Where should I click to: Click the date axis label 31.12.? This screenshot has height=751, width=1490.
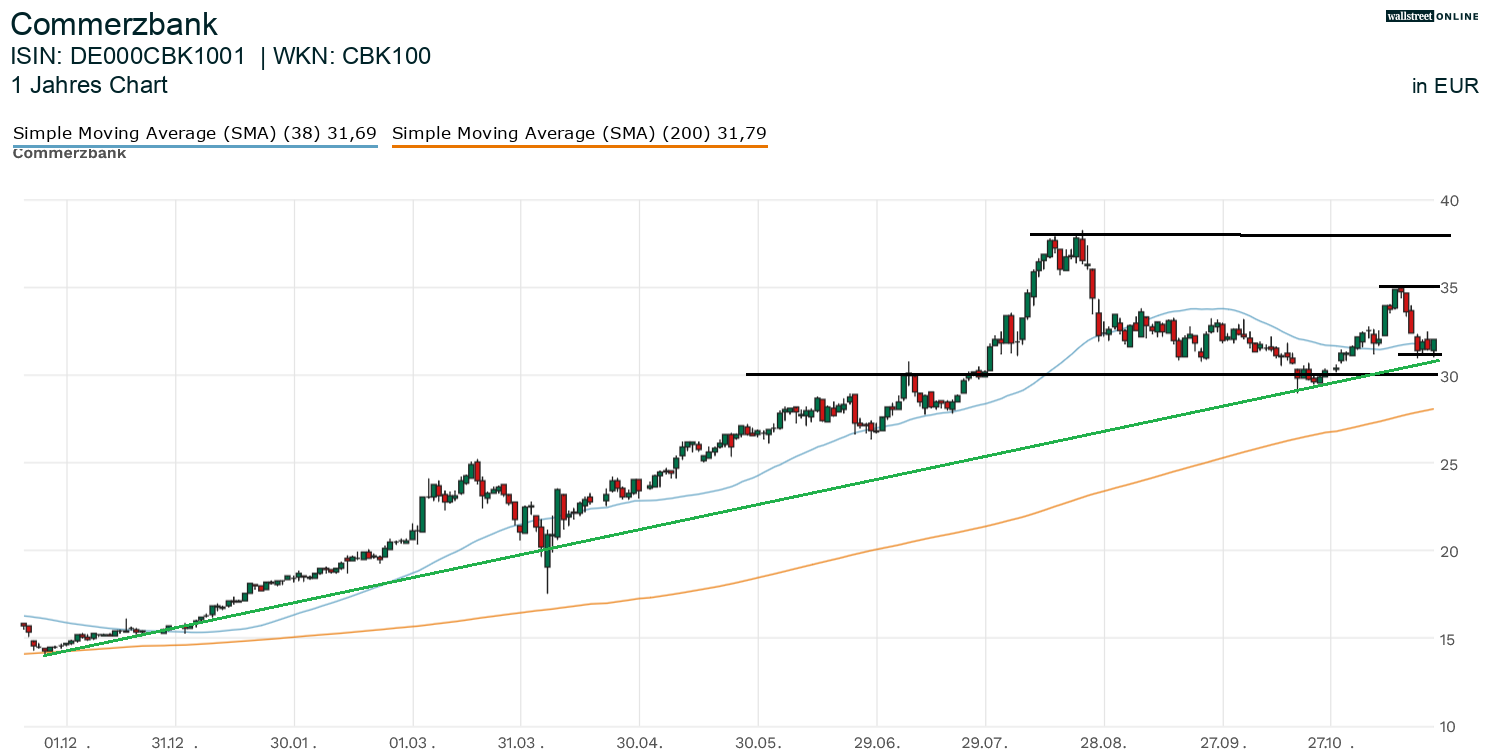coord(175,743)
